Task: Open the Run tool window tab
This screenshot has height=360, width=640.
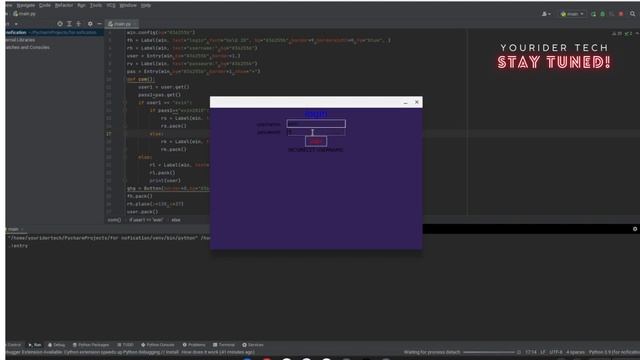Action: (x=35, y=345)
